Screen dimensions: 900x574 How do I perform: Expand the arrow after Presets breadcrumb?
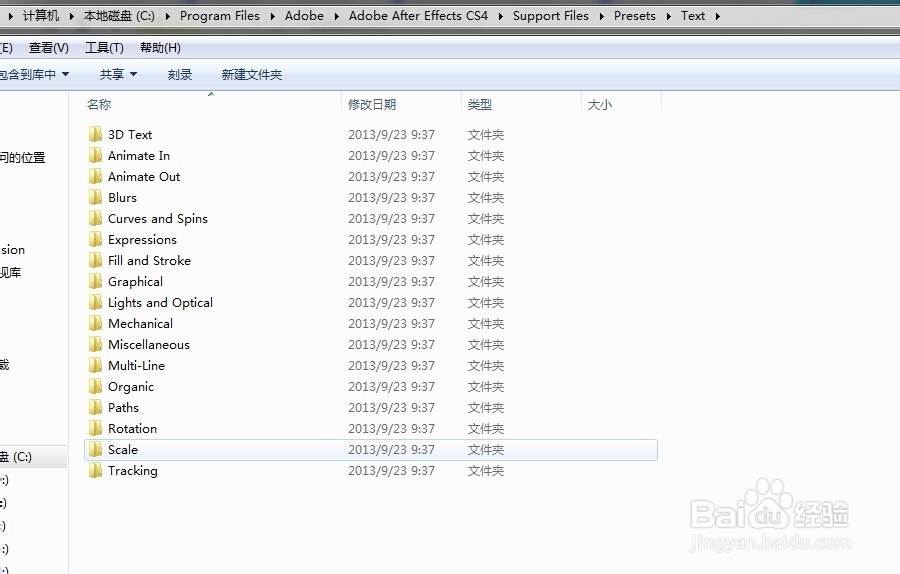pyautogui.click(x=669, y=16)
